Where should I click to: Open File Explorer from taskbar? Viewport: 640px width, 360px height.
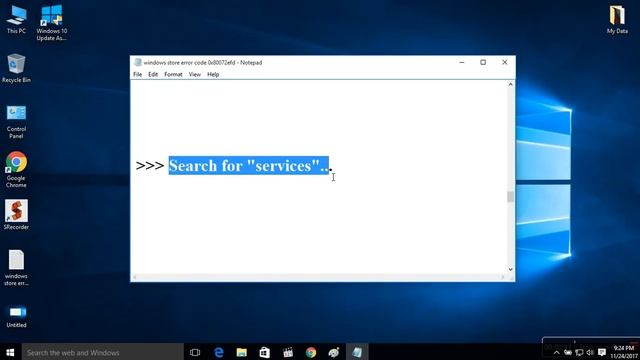(242, 352)
